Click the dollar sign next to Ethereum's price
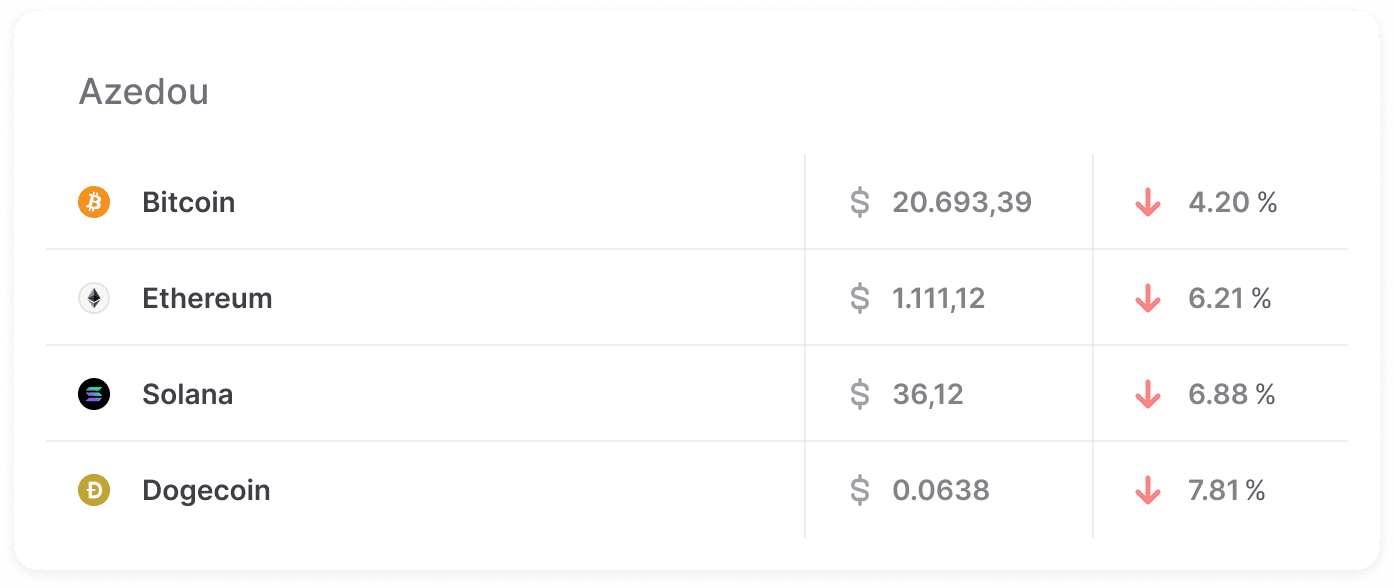The width and height of the screenshot is (1394, 588). (x=858, y=297)
